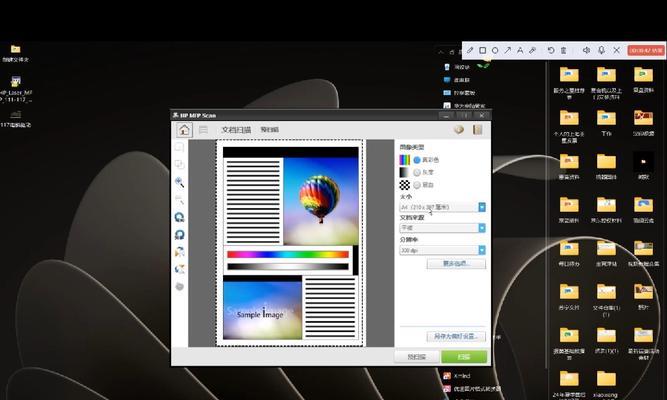Rotate the preview counterclockwise
Viewport: 667px width, 400px height.
tap(180, 217)
